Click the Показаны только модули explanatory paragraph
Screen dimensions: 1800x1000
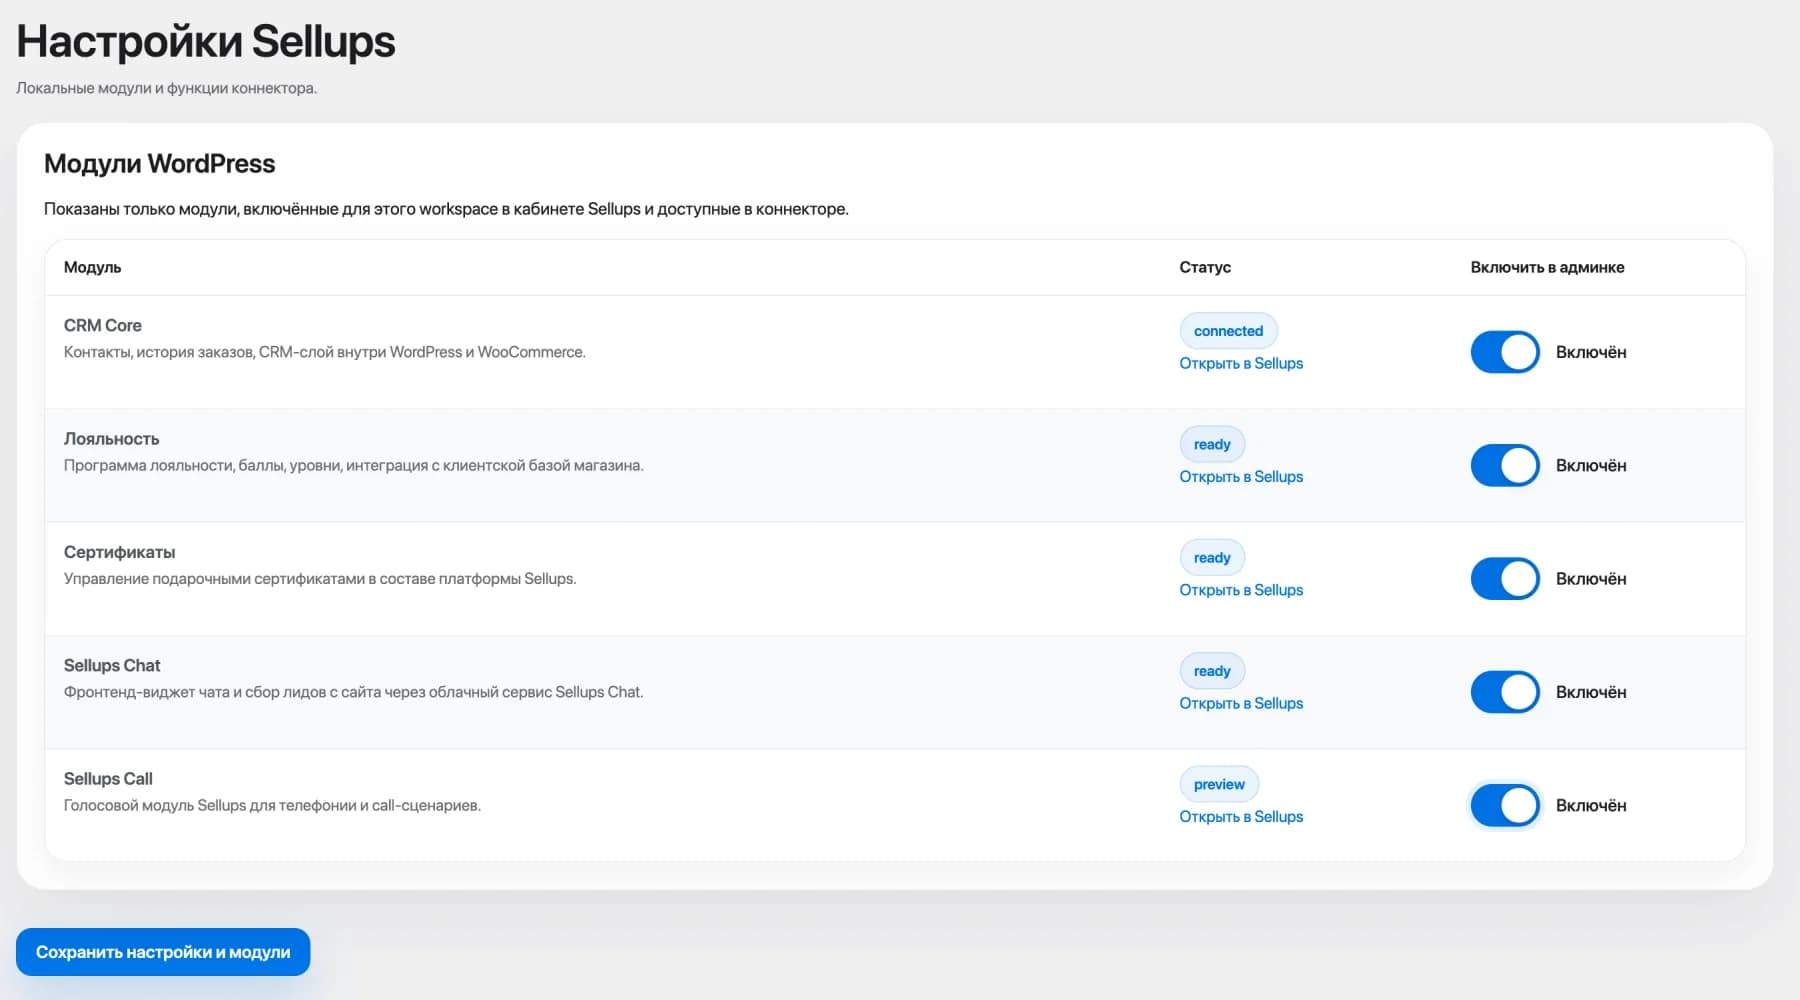[x=446, y=209]
